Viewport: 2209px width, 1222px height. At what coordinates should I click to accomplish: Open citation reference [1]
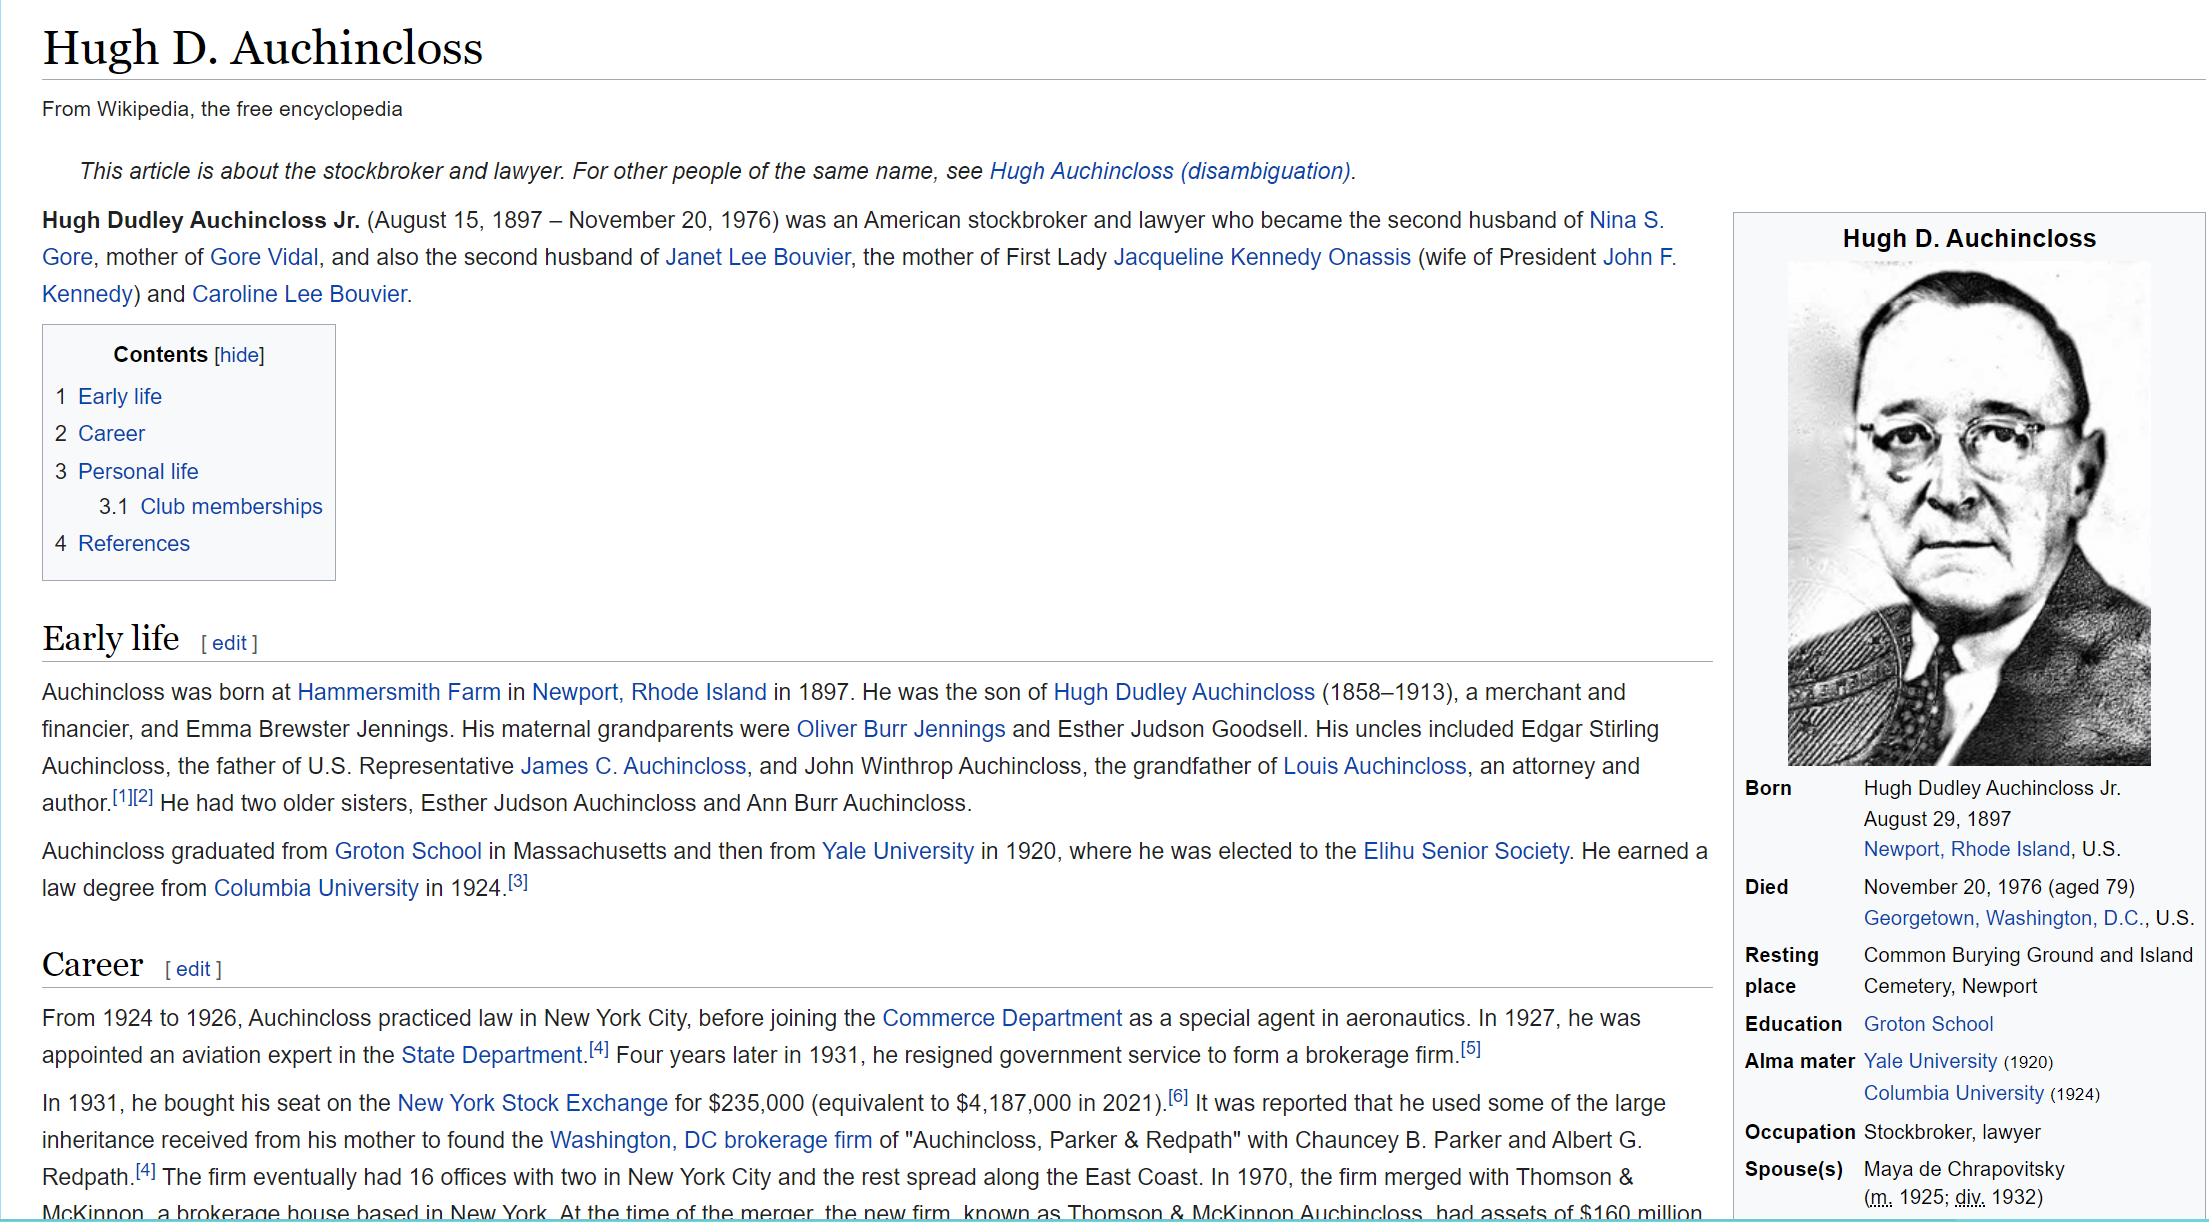(122, 797)
